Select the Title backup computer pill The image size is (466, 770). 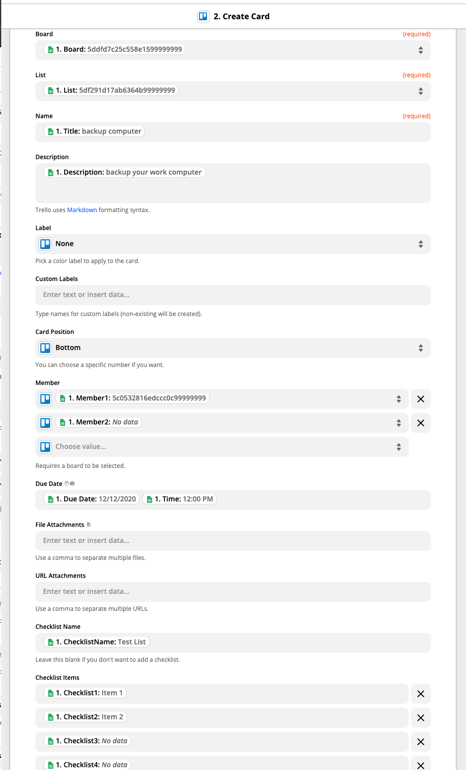point(94,131)
